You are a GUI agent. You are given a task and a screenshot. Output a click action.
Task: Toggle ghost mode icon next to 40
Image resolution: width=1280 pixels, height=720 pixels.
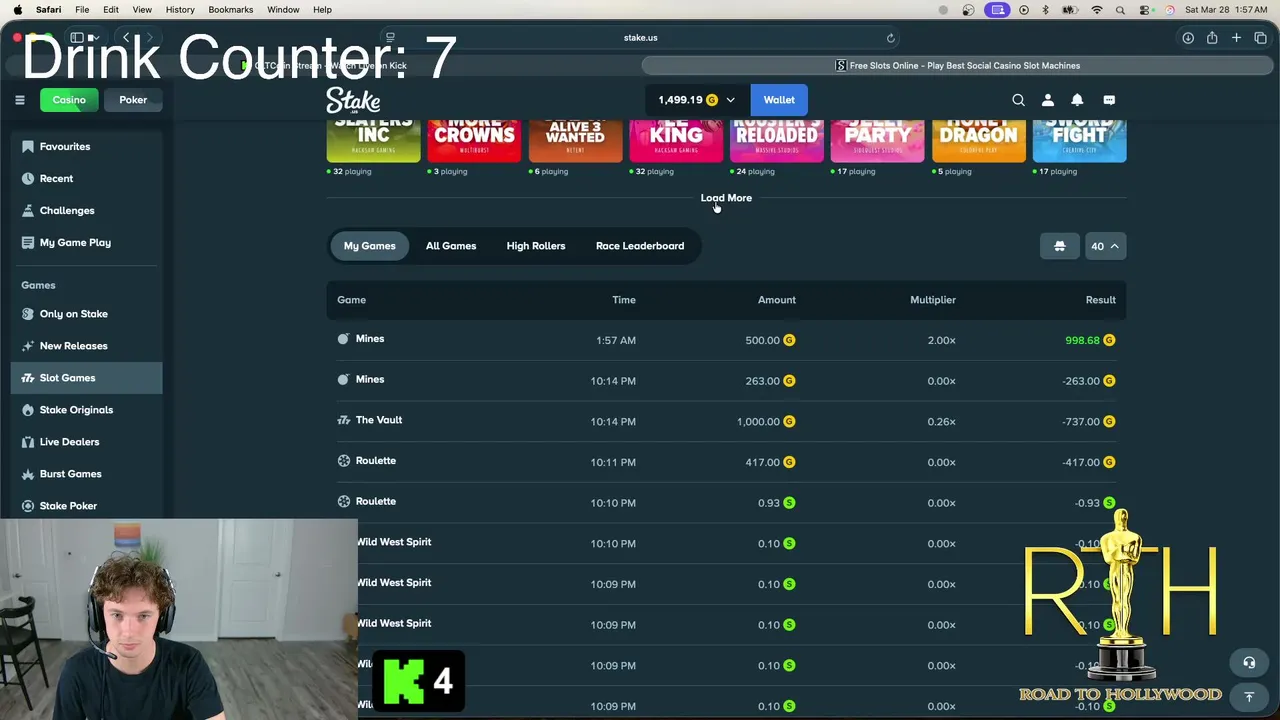1060,246
